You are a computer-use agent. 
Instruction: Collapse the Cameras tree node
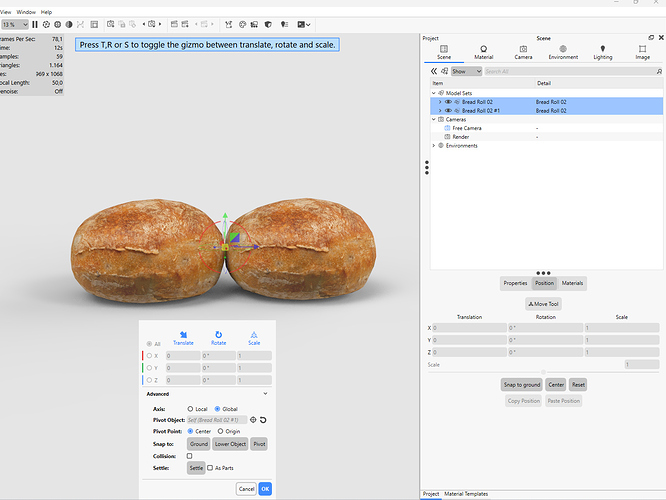[434, 119]
